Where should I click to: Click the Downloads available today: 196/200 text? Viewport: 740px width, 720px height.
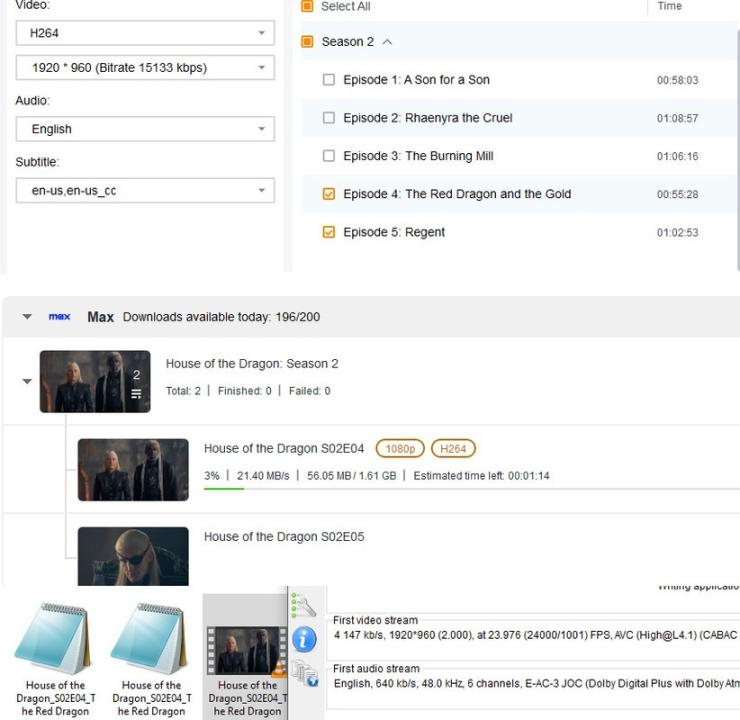point(221,317)
